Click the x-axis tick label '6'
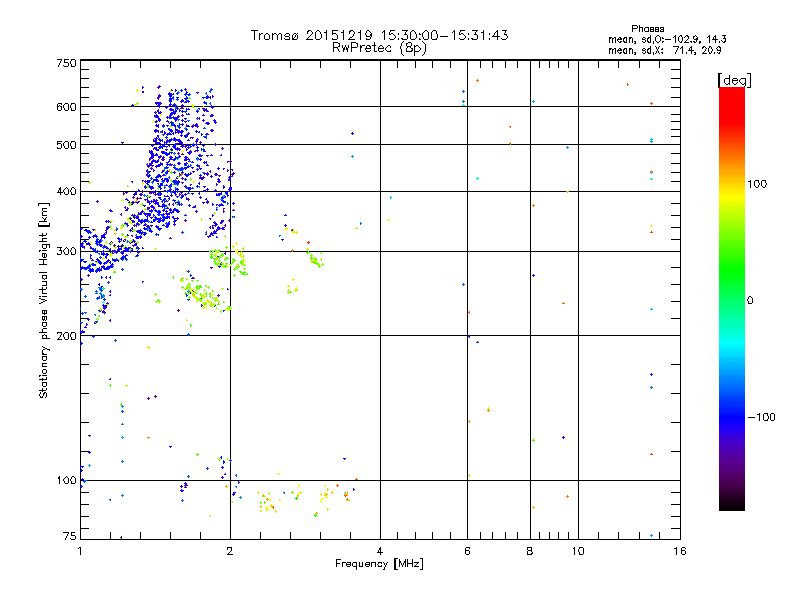Image resolution: width=800 pixels, height=600 pixels. coord(467,551)
